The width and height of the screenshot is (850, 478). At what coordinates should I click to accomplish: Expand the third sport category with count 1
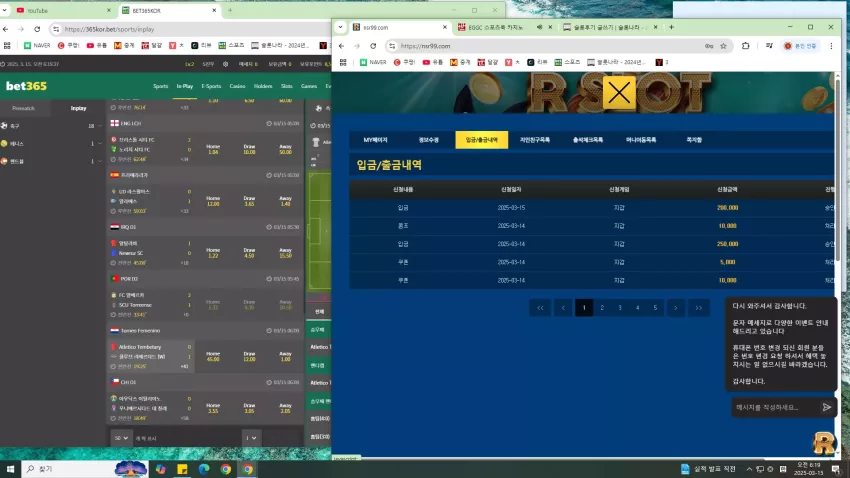[x=51, y=161]
